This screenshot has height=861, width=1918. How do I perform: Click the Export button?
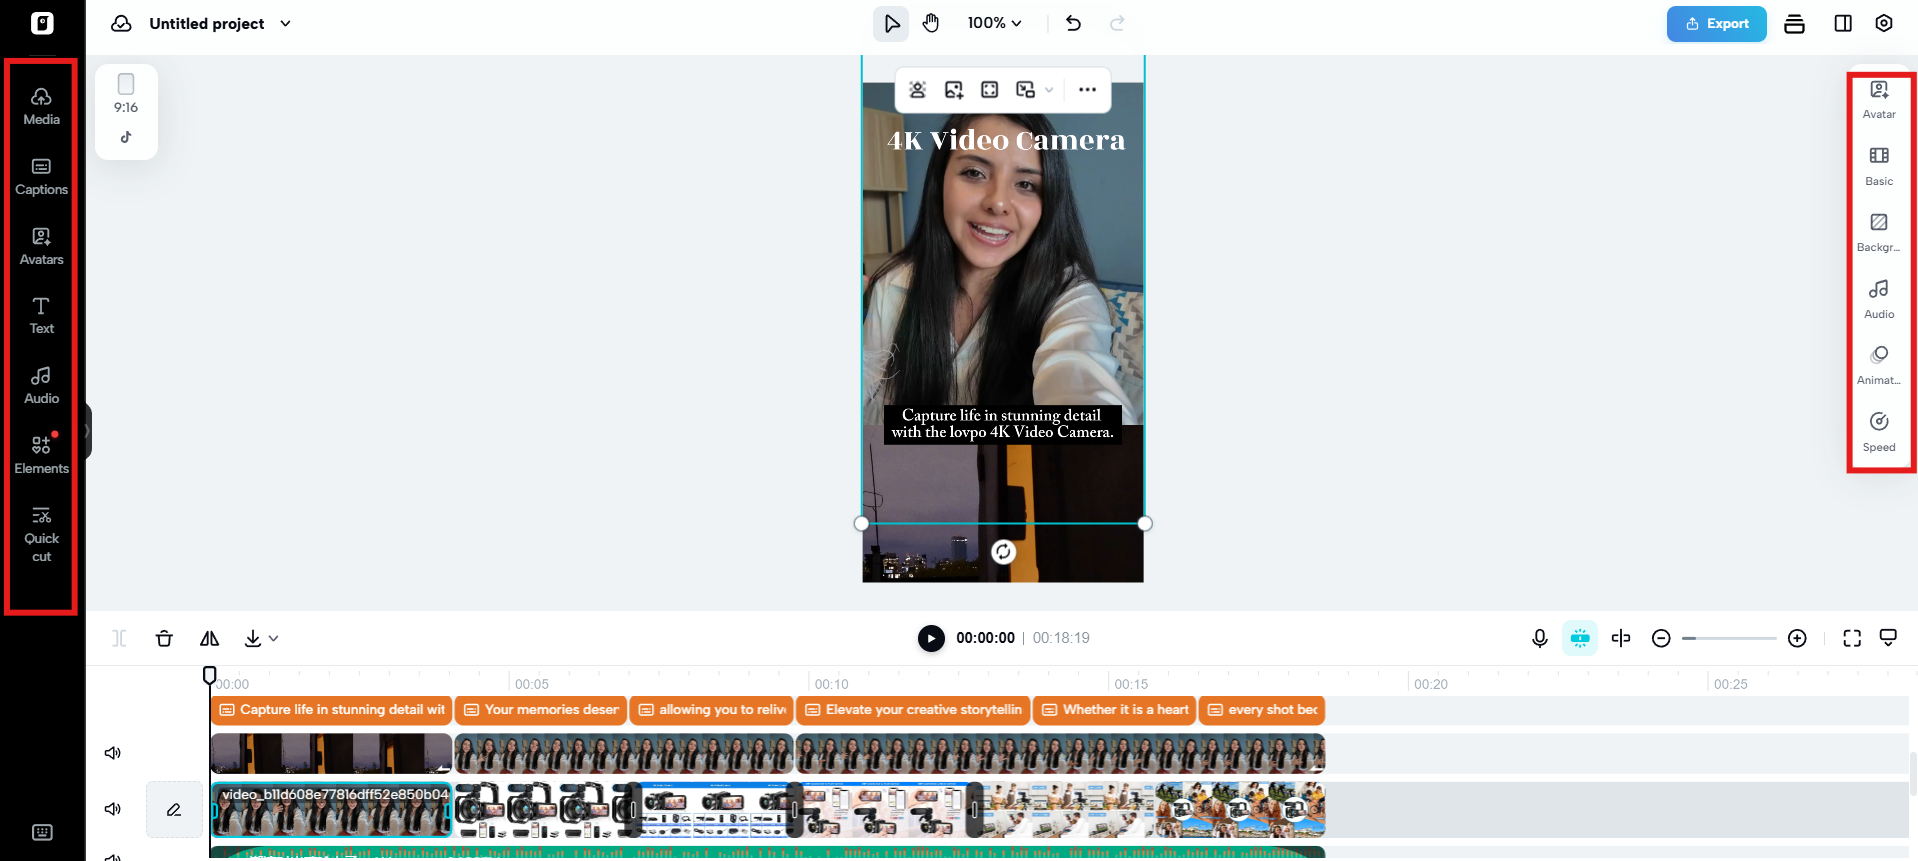(x=1716, y=24)
